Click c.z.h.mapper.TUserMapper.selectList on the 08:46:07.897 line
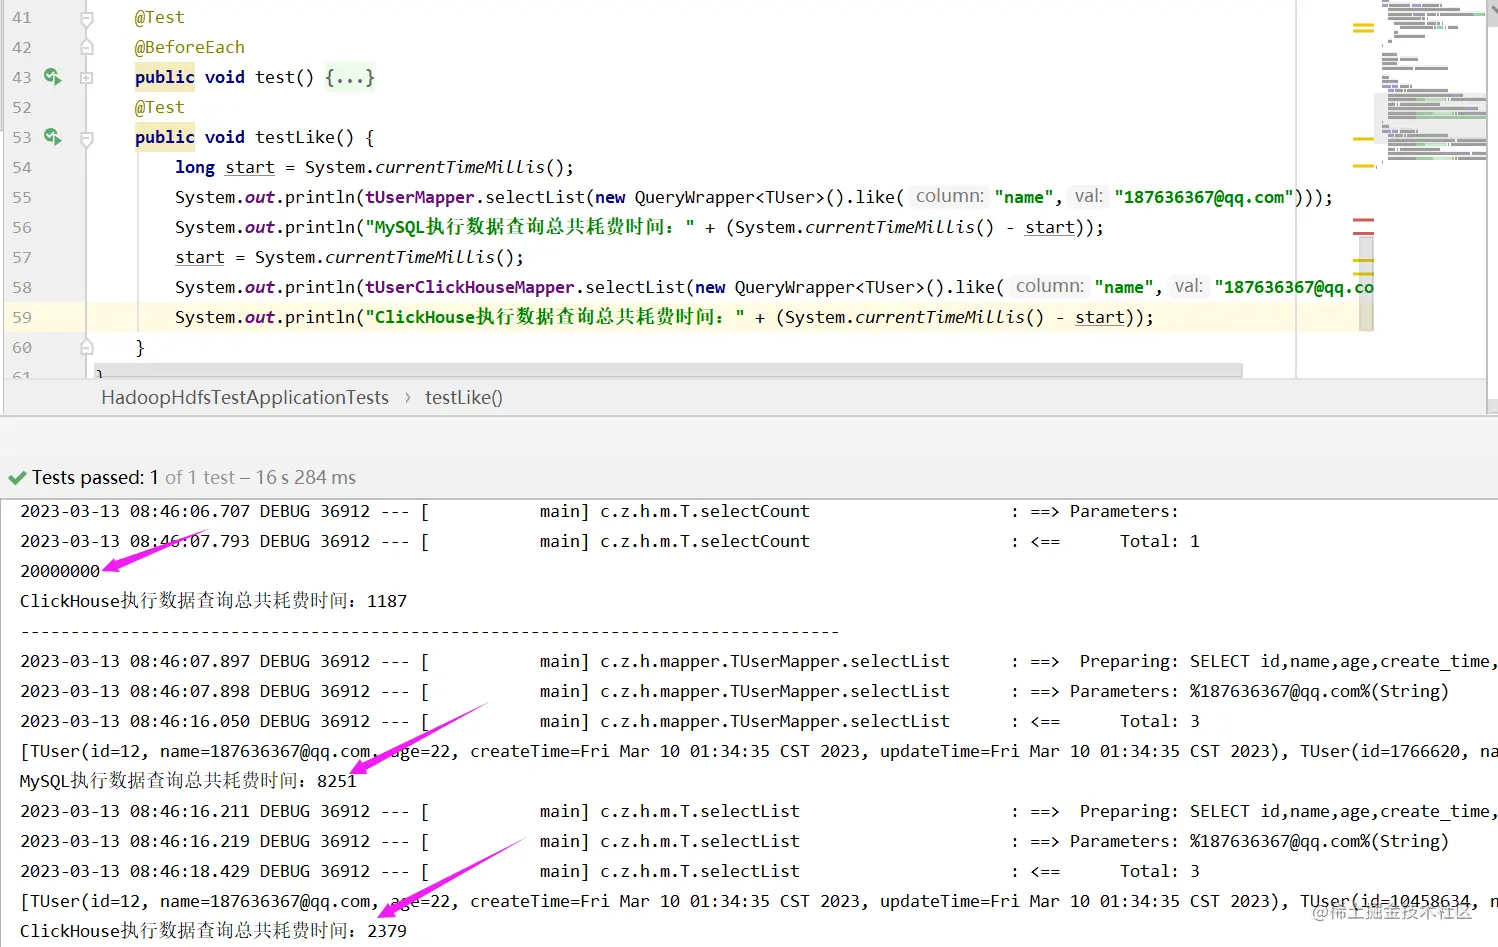This screenshot has width=1498, height=947. tap(775, 661)
